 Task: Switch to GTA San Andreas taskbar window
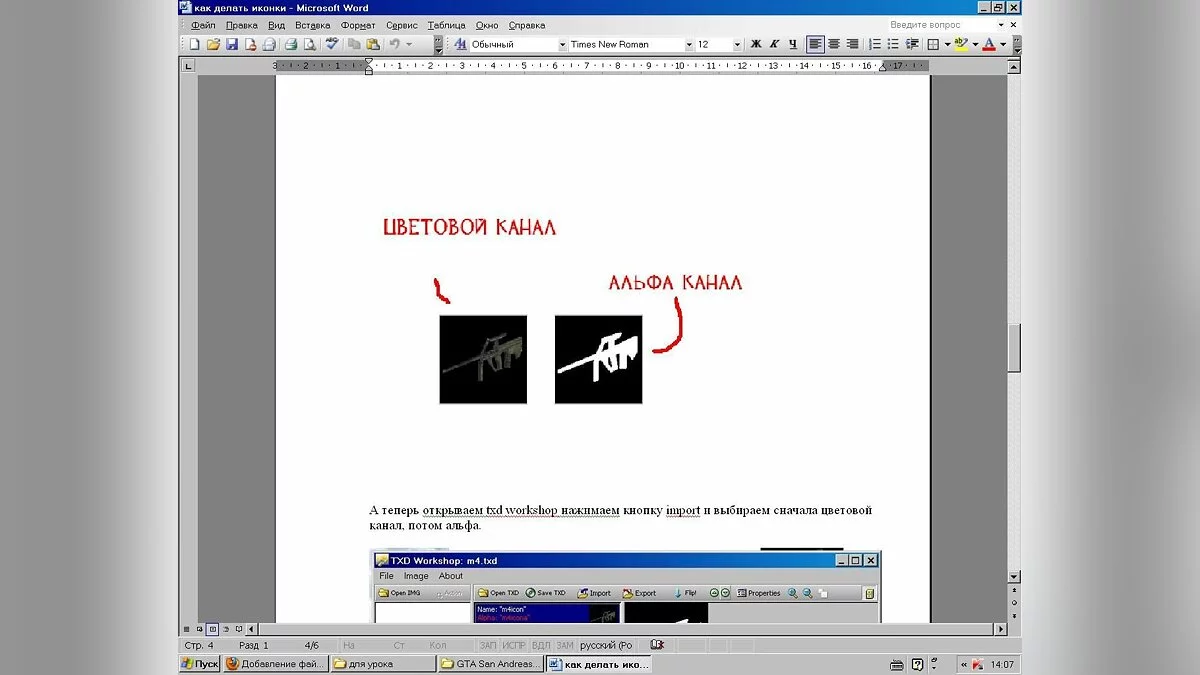(x=491, y=663)
